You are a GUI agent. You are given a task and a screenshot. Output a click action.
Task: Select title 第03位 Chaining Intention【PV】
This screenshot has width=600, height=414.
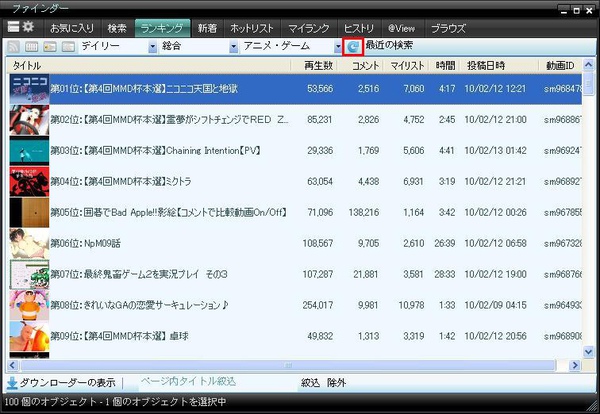(155, 151)
